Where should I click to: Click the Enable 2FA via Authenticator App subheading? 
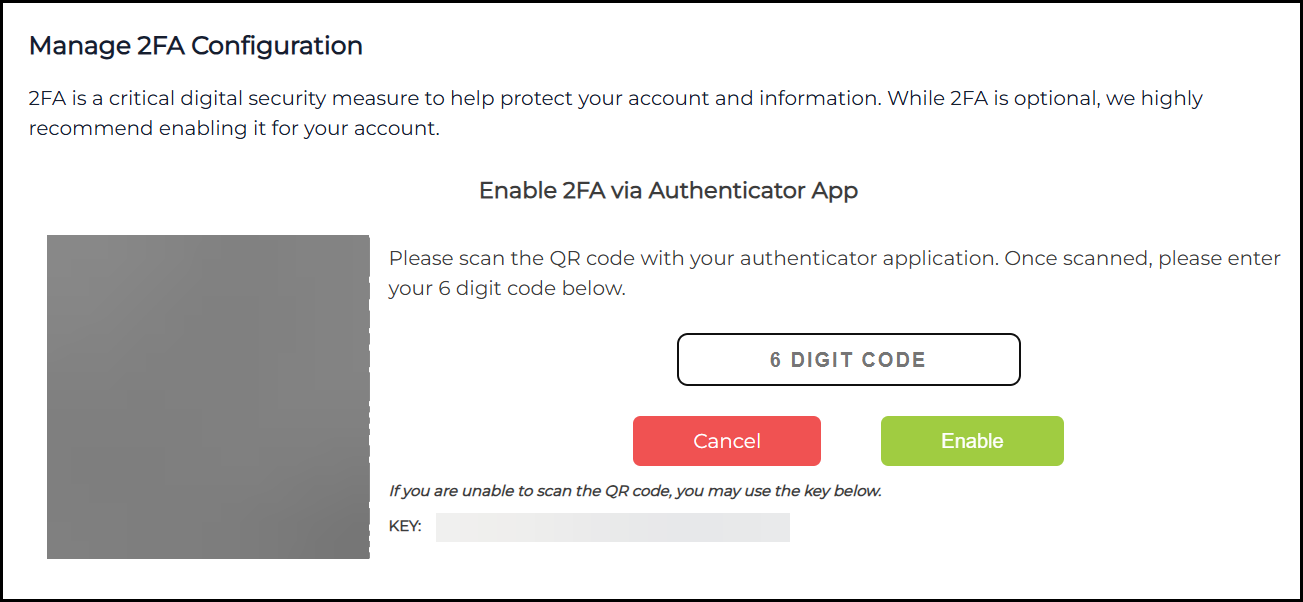coord(668,190)
